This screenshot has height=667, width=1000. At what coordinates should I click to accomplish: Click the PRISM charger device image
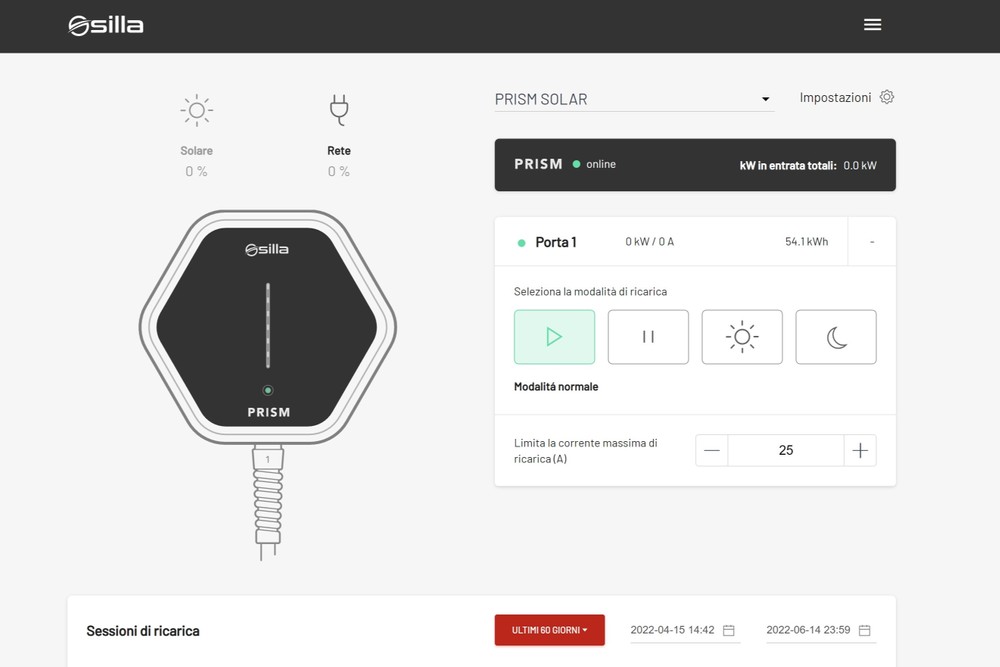[x=267, y=328]
